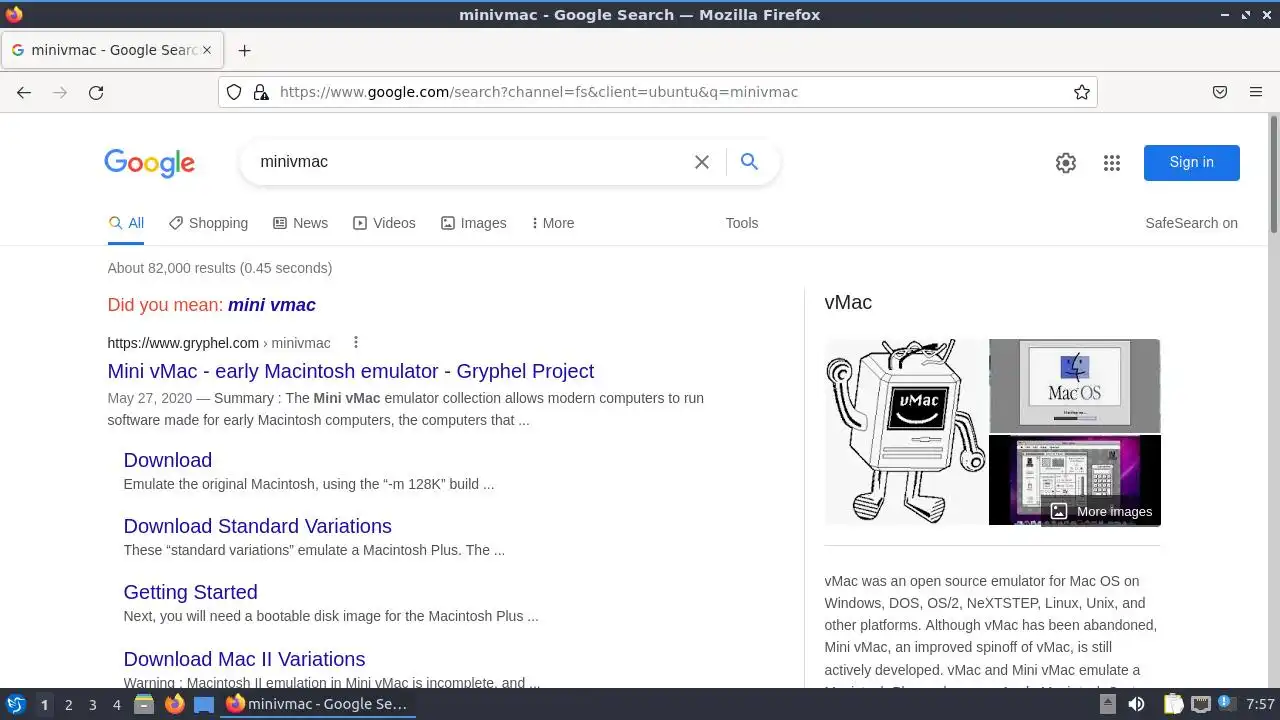Click the site padlock icon

click(x=261, y=92)
